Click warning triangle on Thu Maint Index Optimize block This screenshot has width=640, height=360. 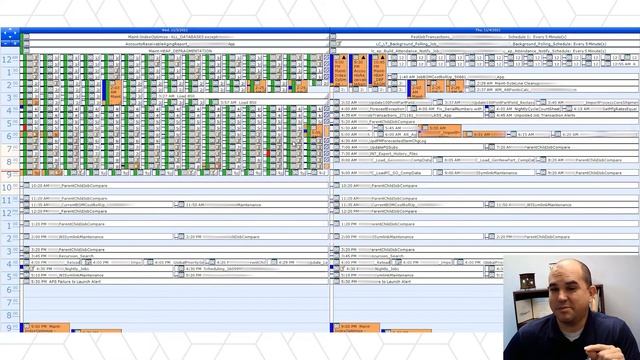tap(344, 58)
